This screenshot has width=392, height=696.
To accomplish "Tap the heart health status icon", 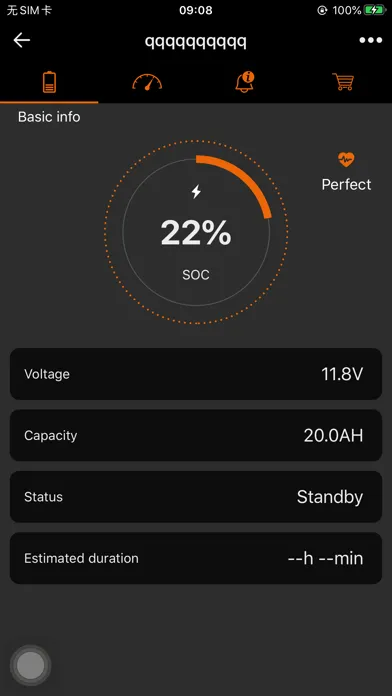I will coord(346,159).
